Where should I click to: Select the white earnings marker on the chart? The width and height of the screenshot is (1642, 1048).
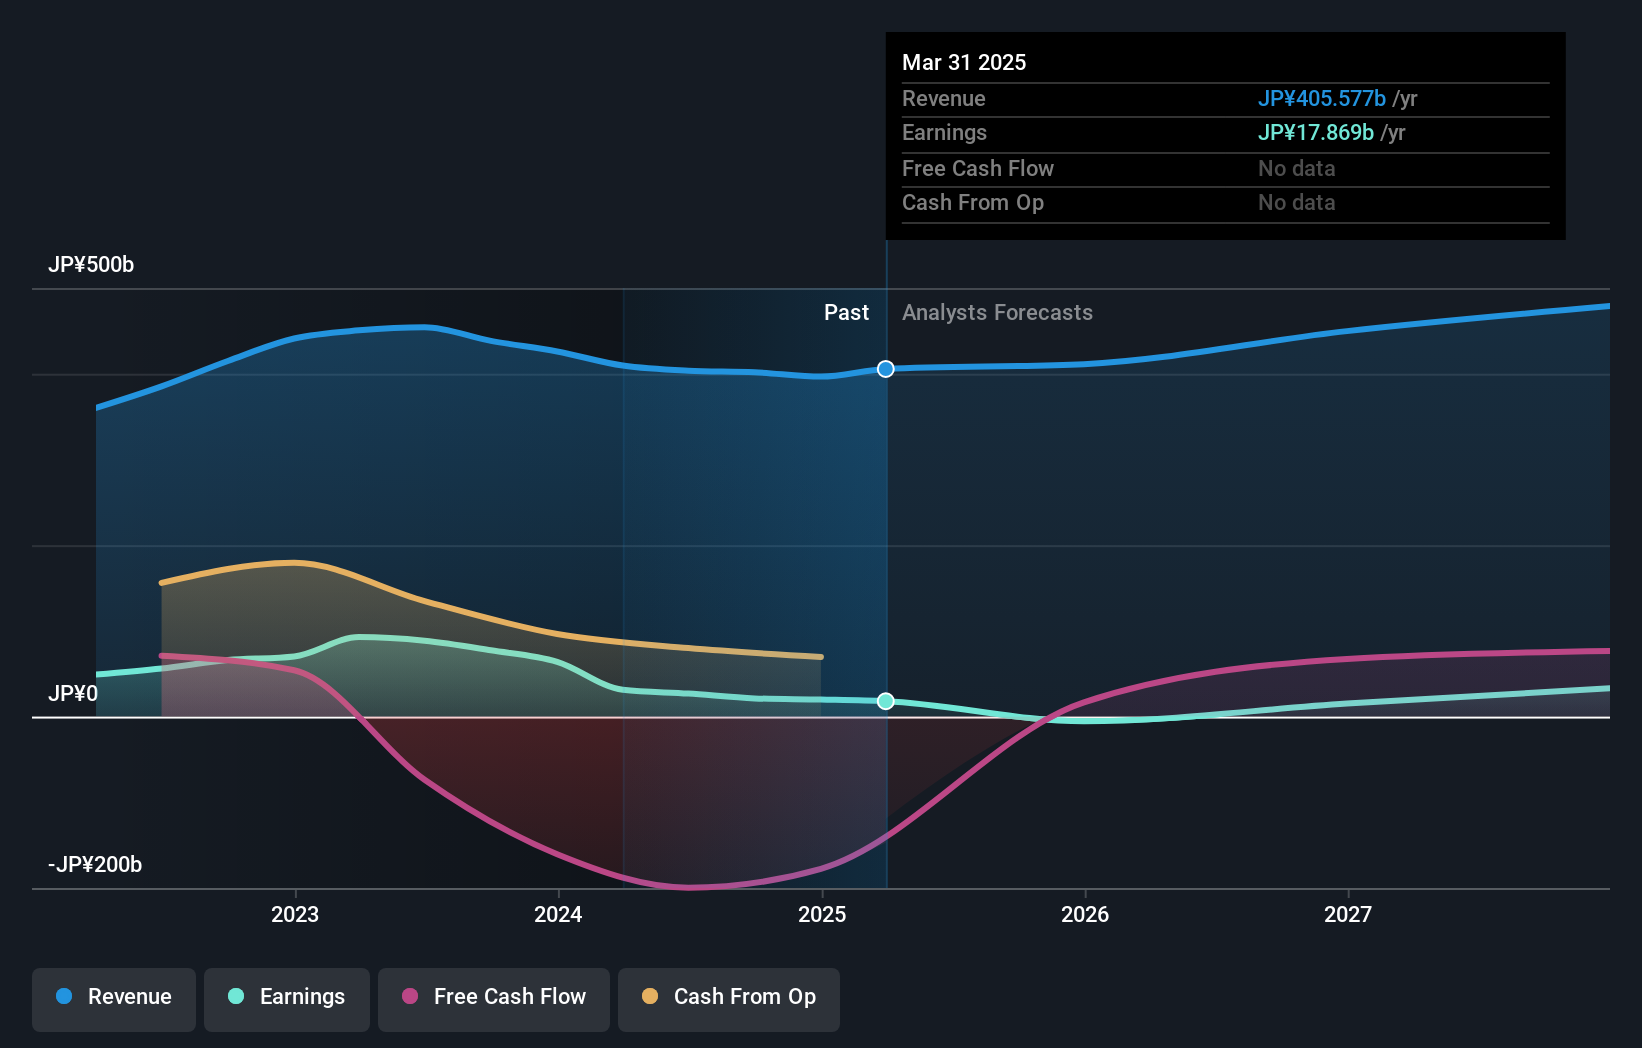tap(885, 701)
